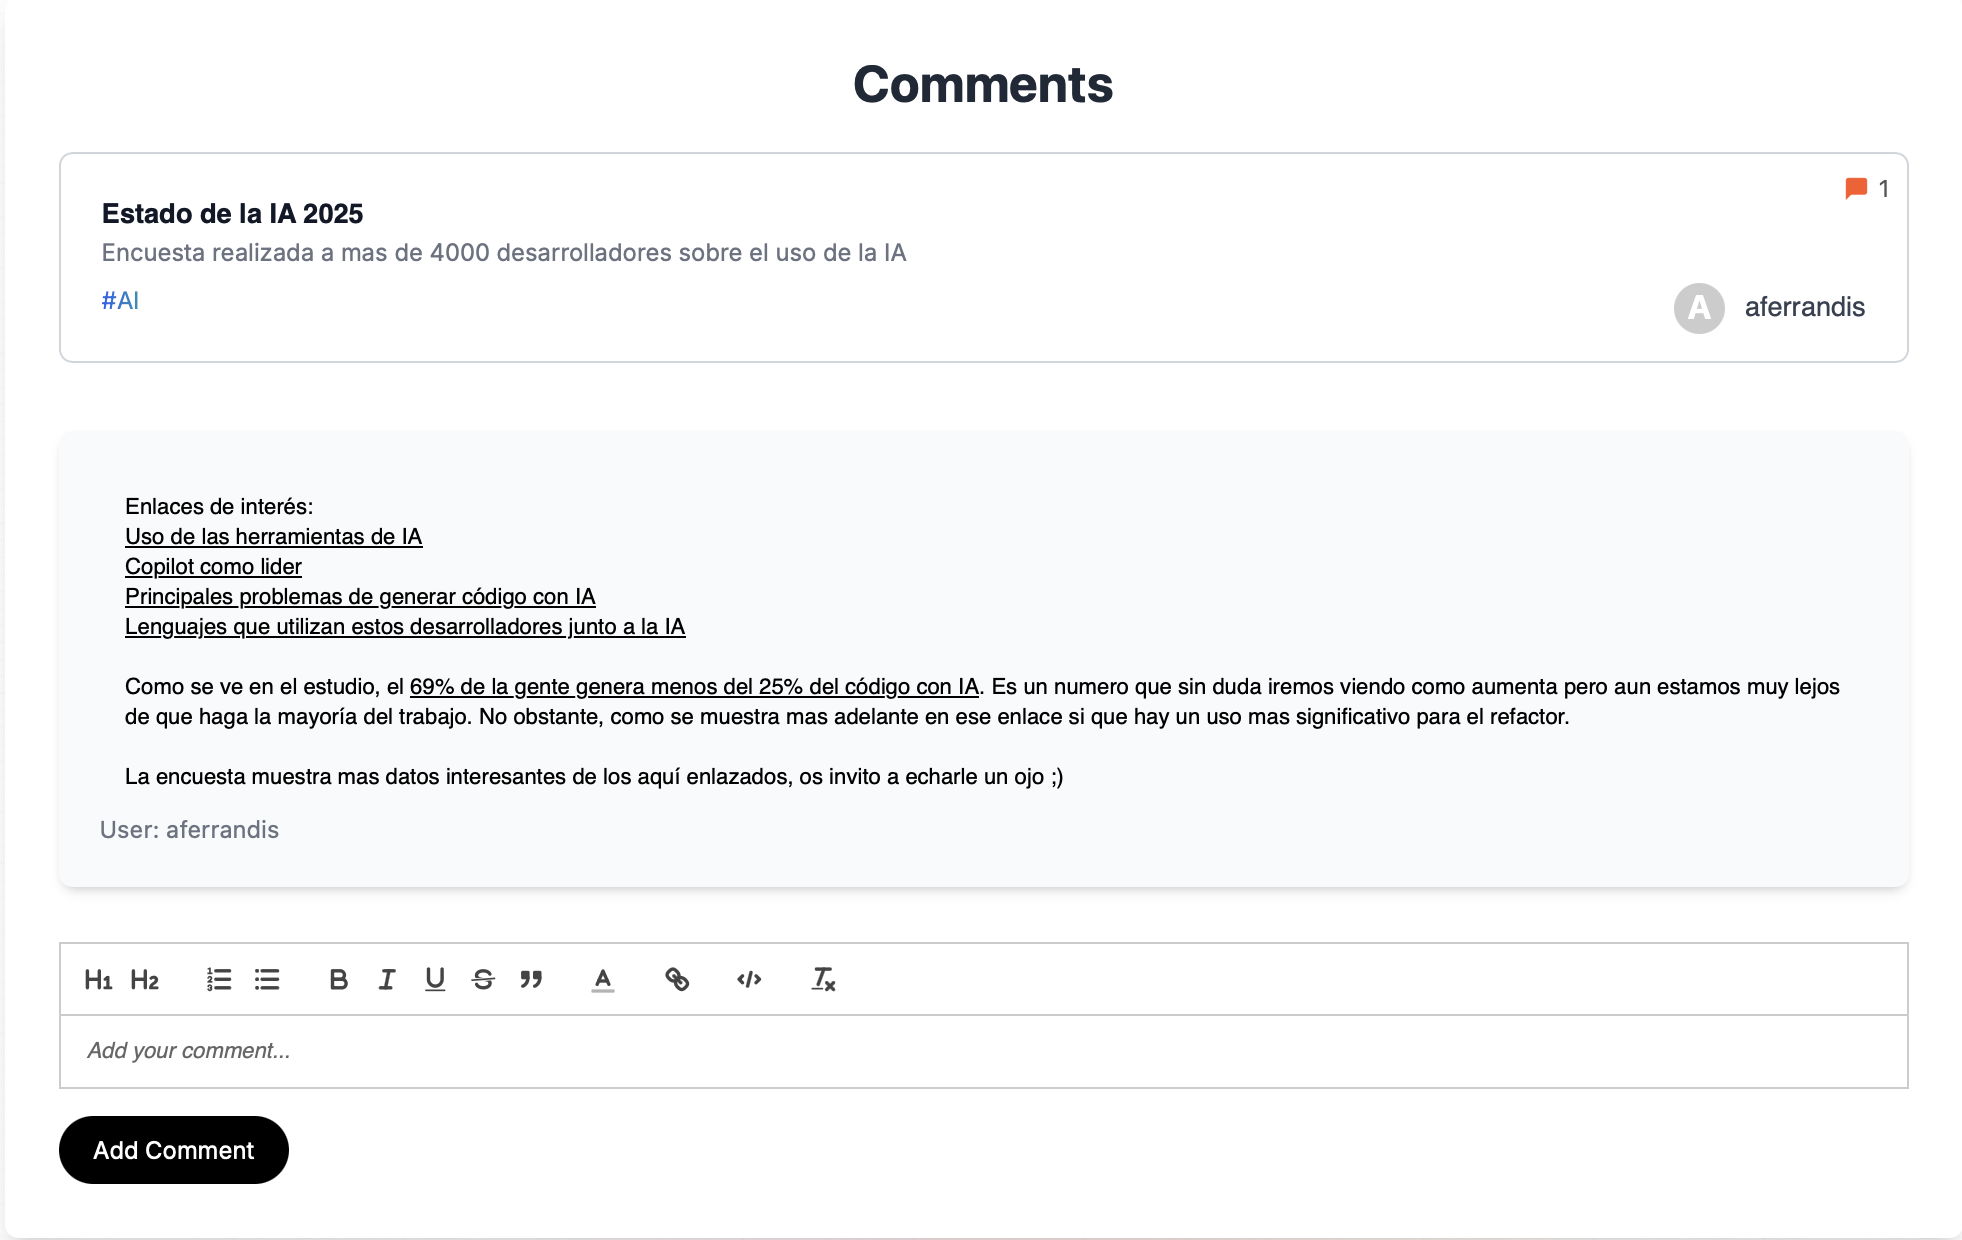The image size is (1962, 1240).
Task: Insert a bullet list
Action: click(x=266, y=980)
